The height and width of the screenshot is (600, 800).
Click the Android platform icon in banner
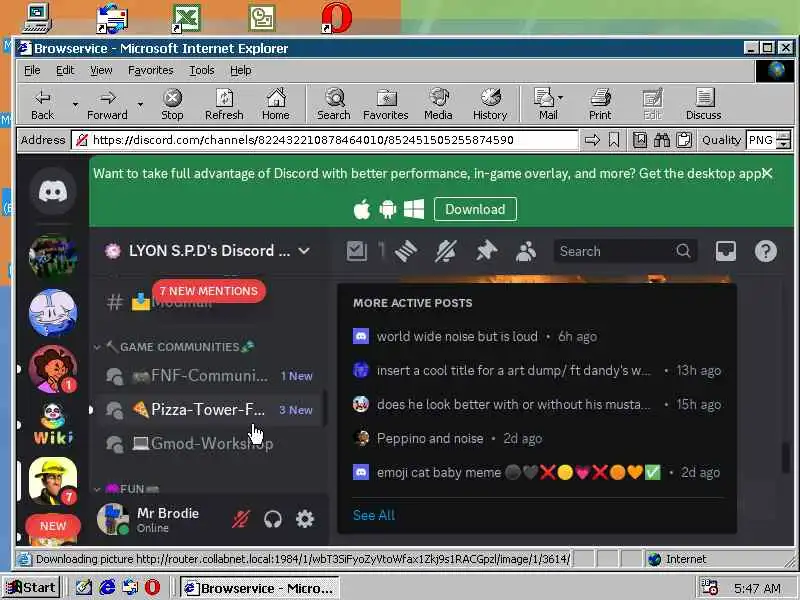388,209
